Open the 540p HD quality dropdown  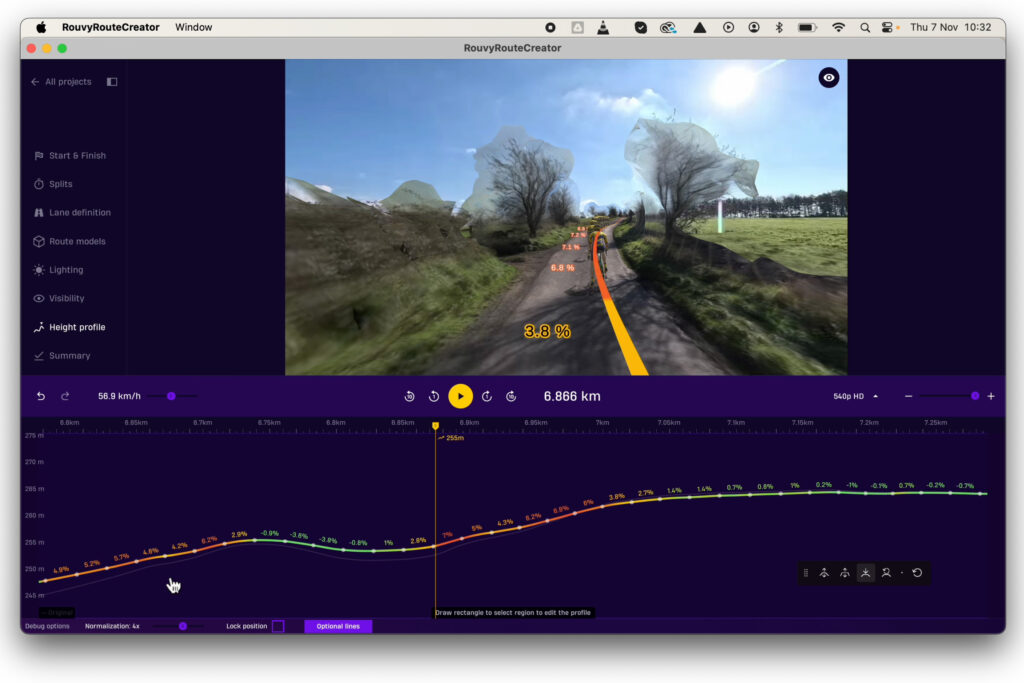click(856, 396)
